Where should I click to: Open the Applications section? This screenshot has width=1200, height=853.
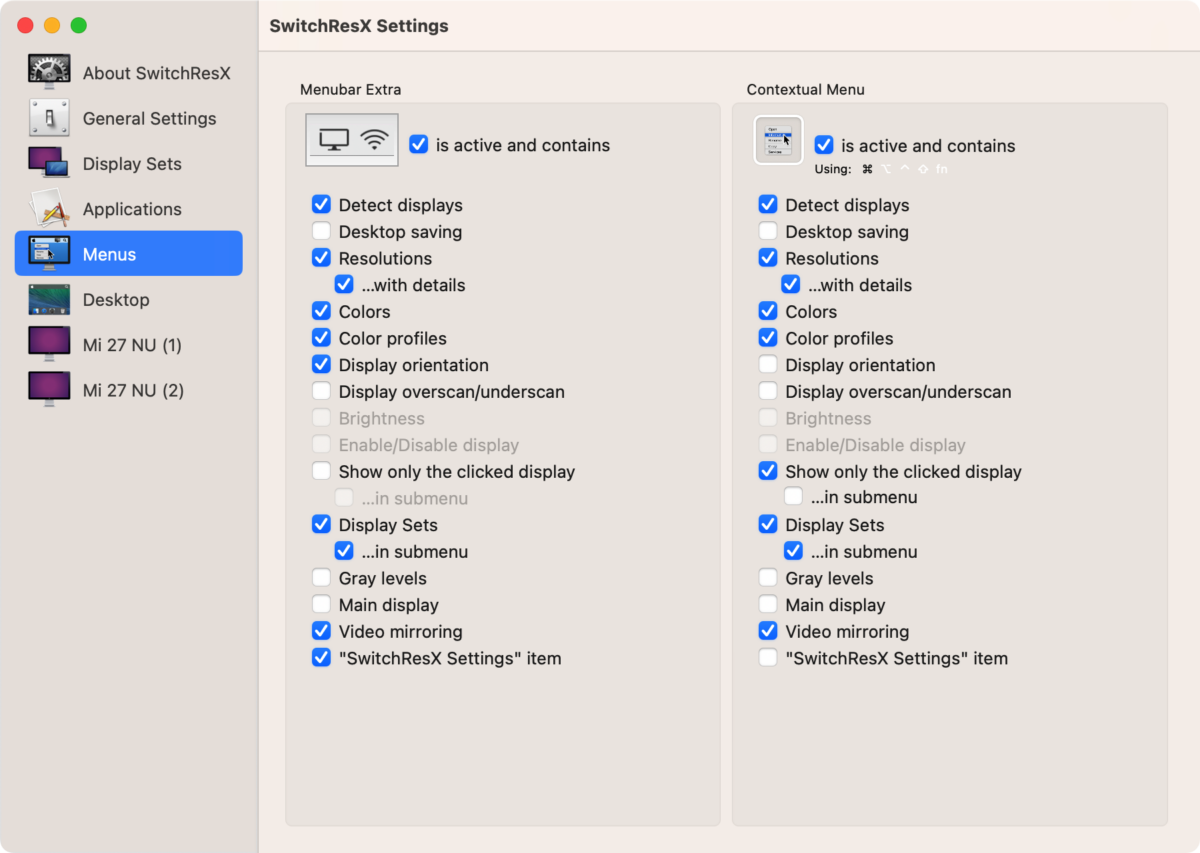129,209
